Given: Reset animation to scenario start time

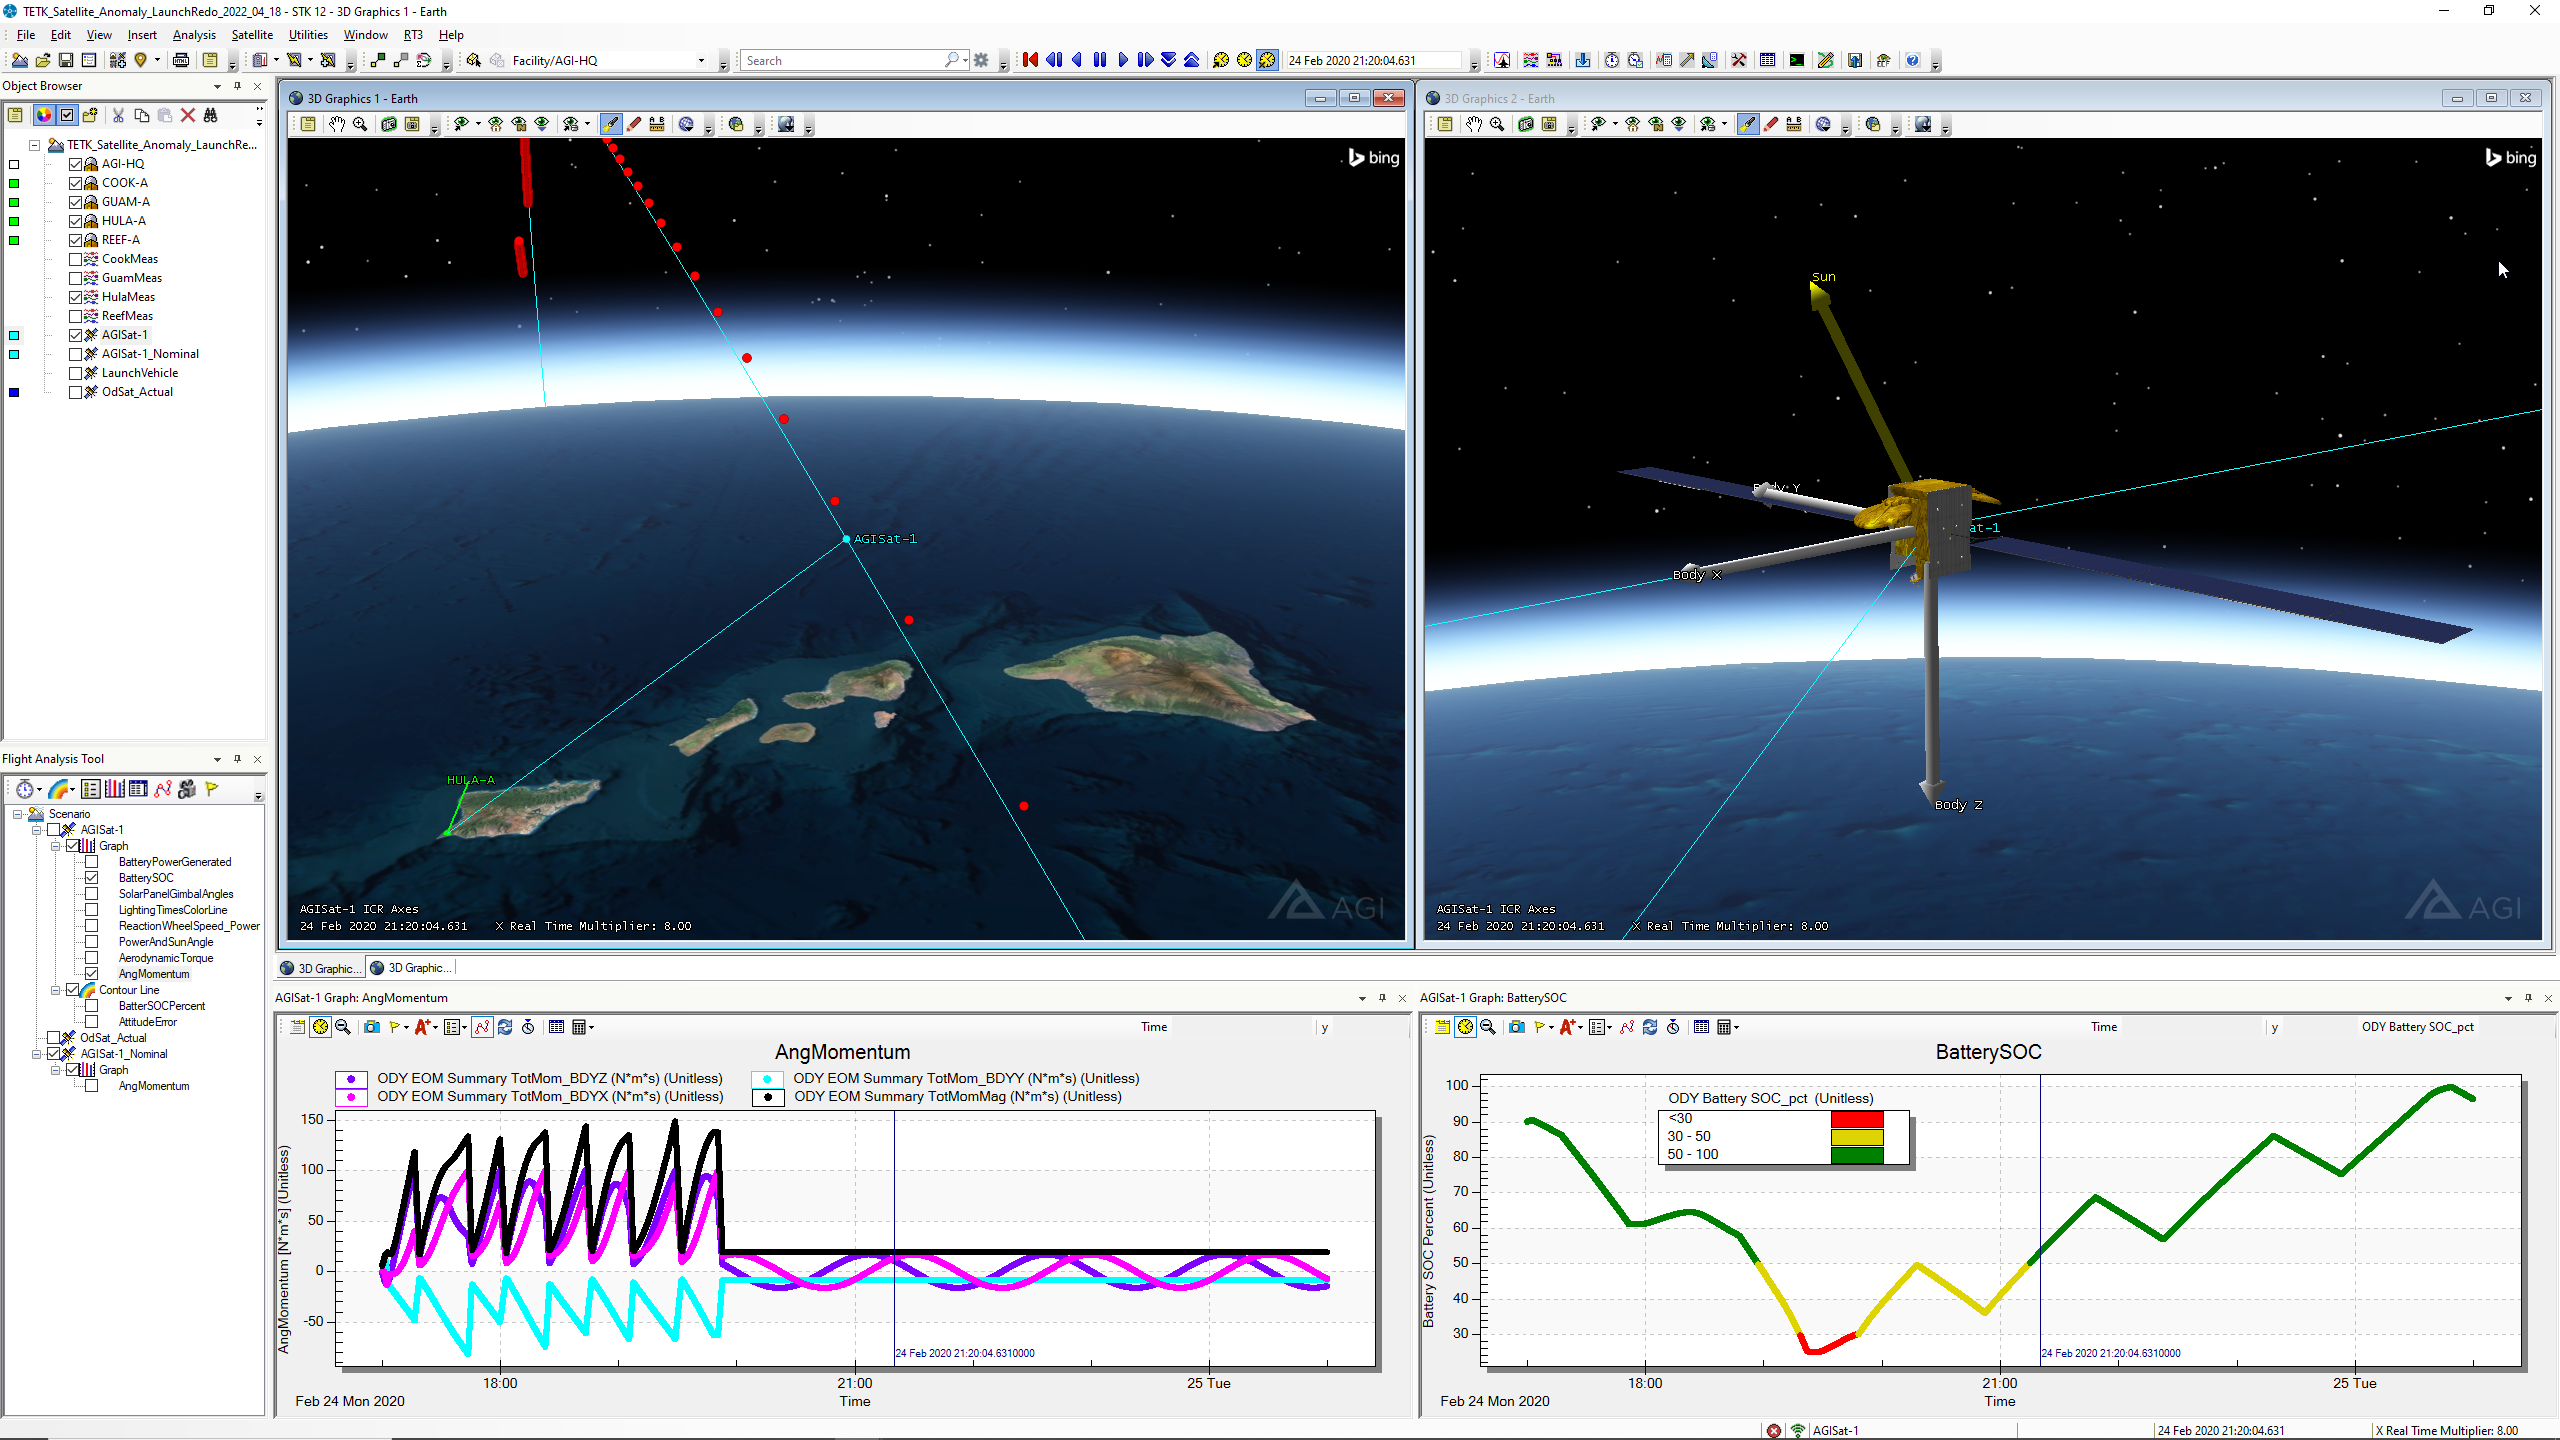Looking at the screenshot, I should pyautogui.click(x=1030, y=60).
